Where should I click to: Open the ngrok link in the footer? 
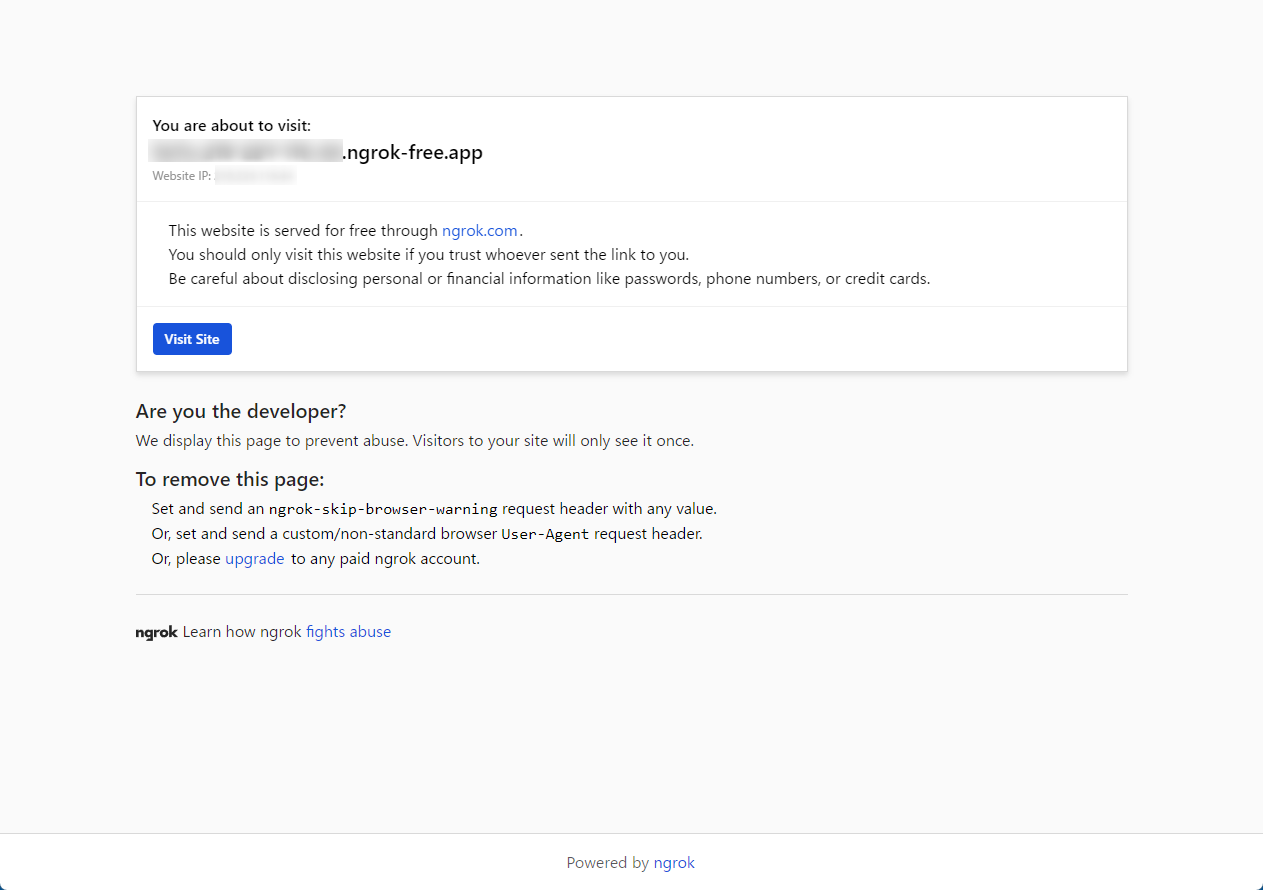point(674,862)
